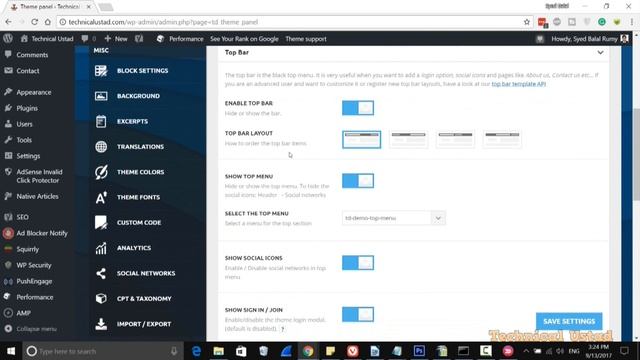Open the Select The Top Menu dropdown
The width and height of the screenshot is (640, 360).
[x=393, y=218]
